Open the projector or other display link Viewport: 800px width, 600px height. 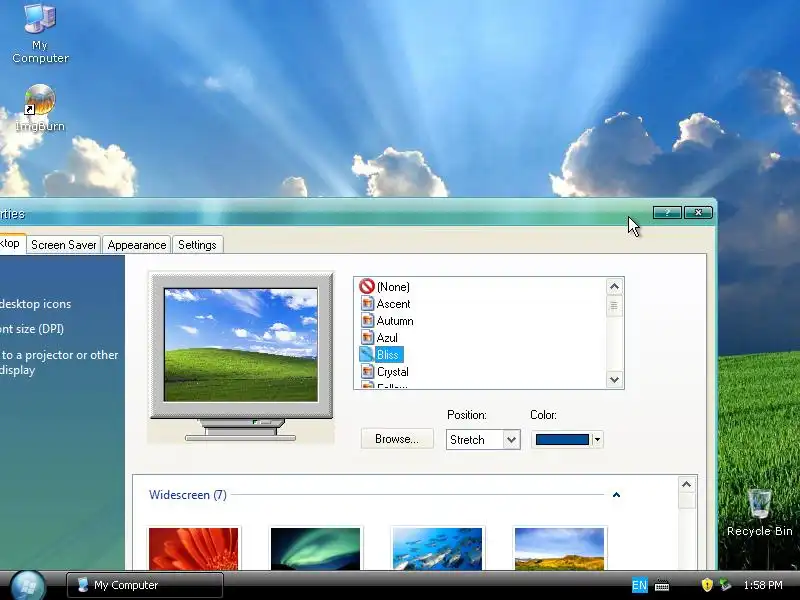click(x=59, y=362)
